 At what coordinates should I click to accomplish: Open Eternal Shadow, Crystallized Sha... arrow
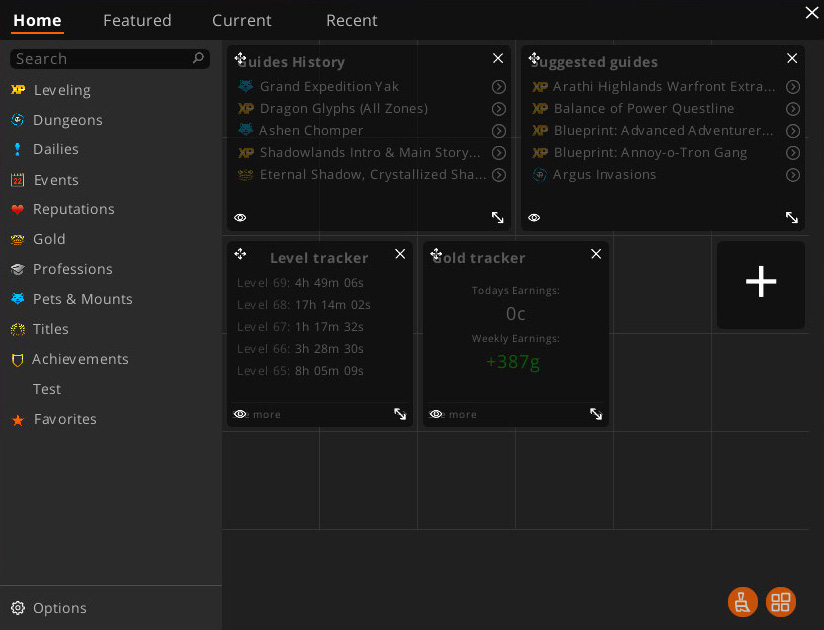pos(499,175)
